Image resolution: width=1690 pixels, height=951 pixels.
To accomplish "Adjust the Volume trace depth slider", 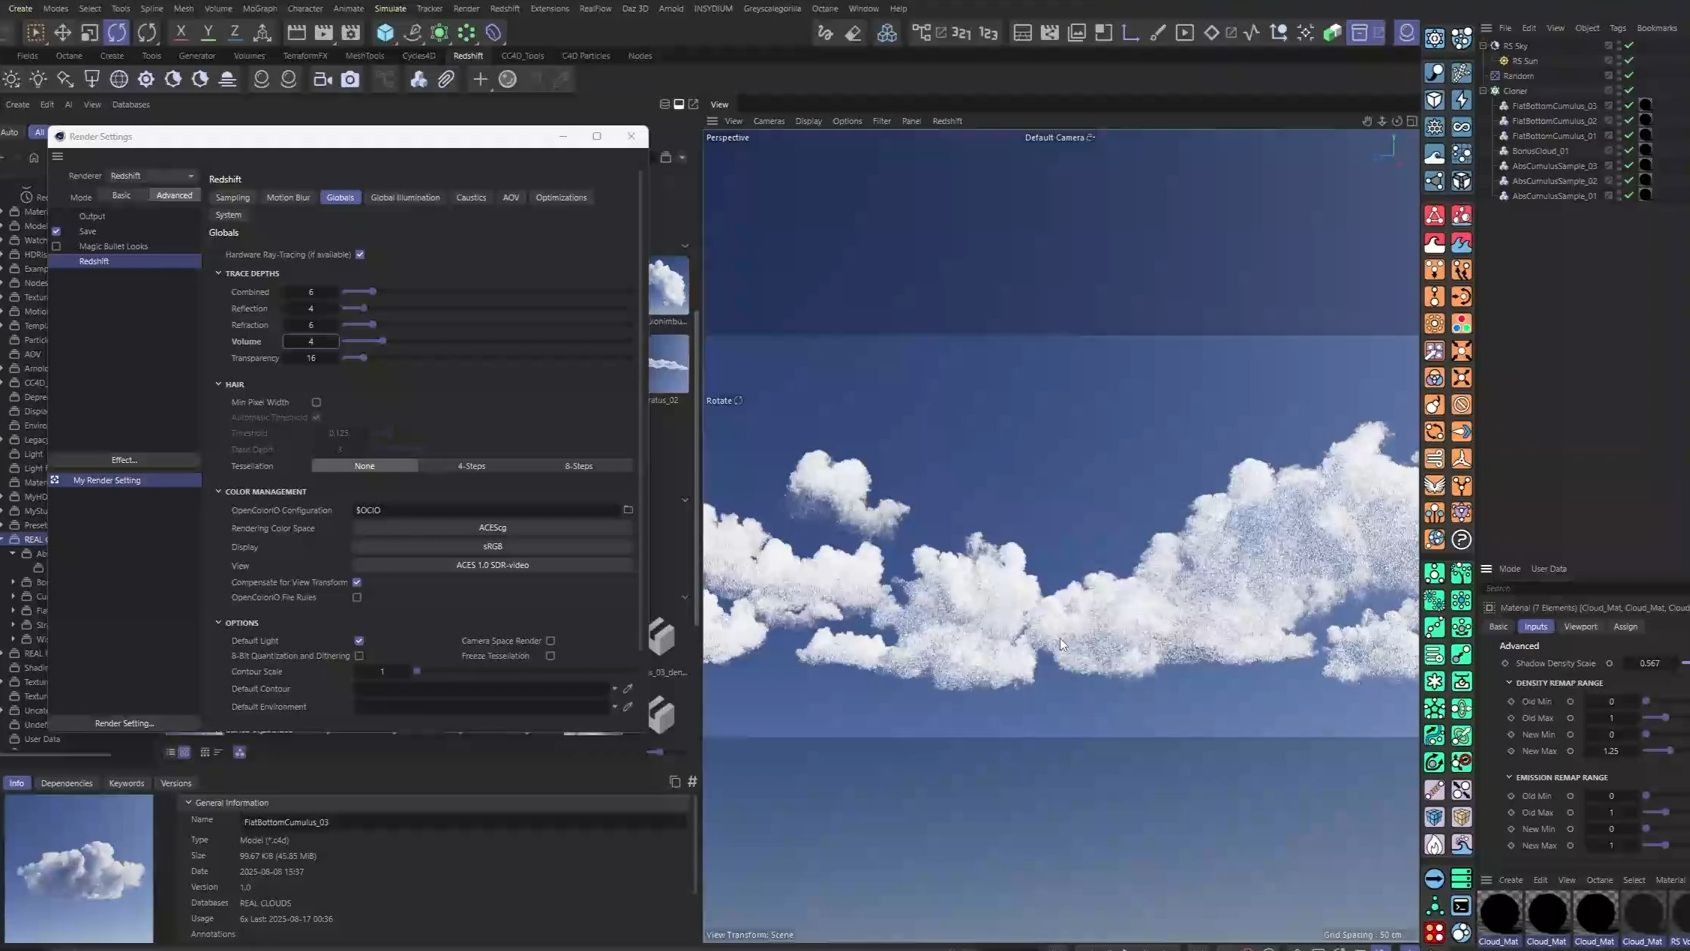I will (x=382, y=341).
